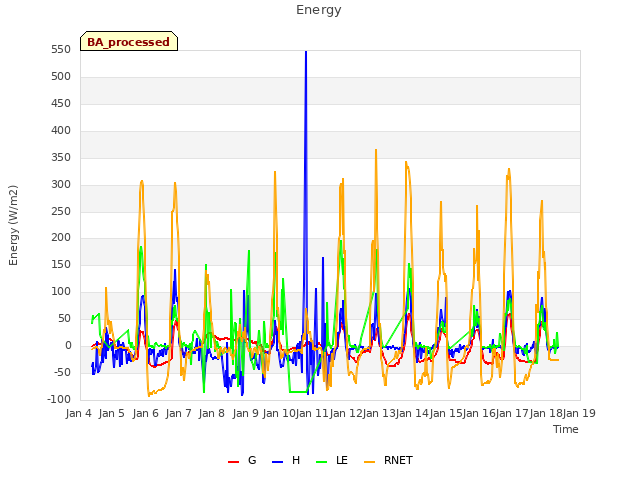The image size is (640, 480).
Task: Click the tall blue H spike peak at 550
Action: pyautogui.click(x=306, y=52)
